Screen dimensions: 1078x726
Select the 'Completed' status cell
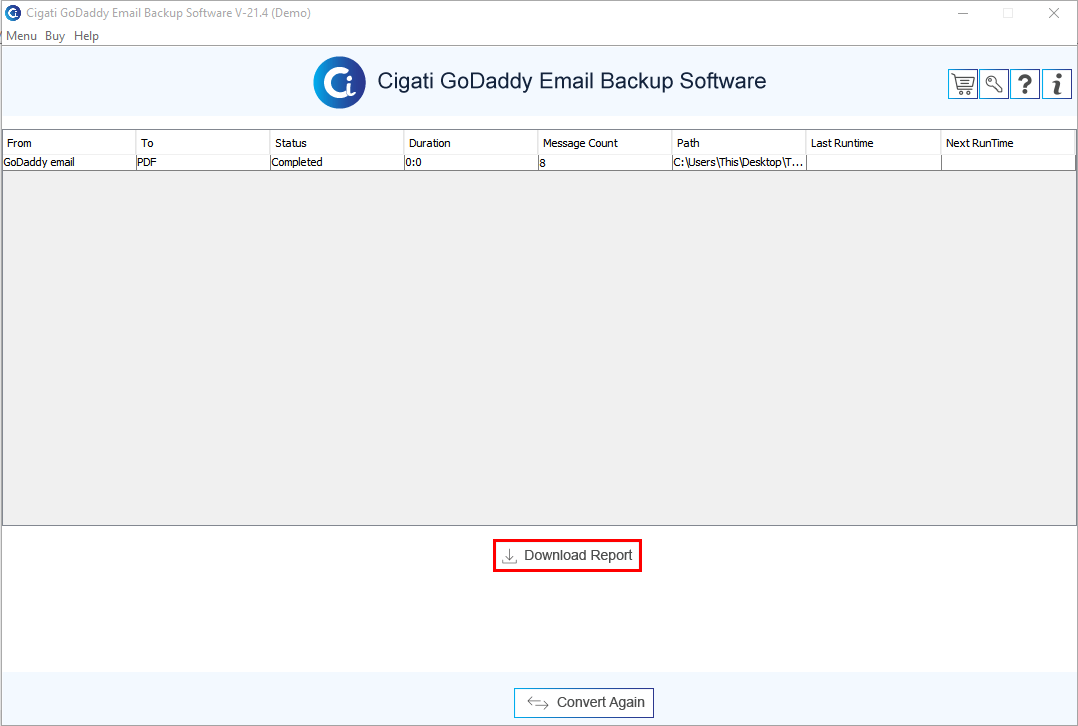tap(337, 162)
